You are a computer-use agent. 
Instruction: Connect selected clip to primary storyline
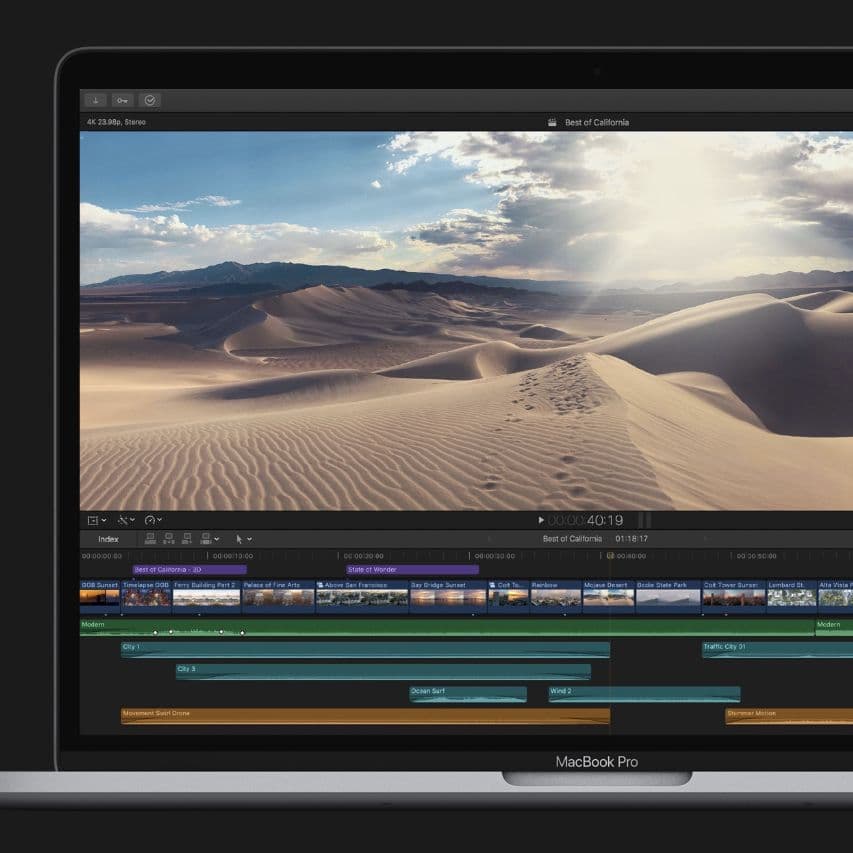coord(150,539)
